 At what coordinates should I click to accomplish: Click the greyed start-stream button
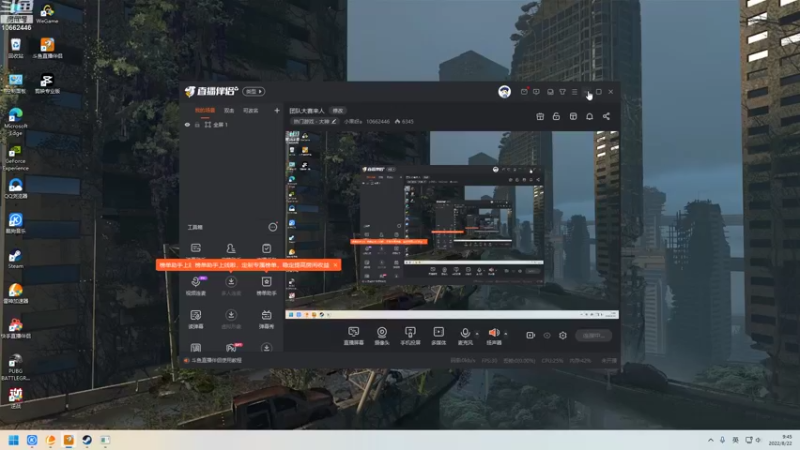(593, 335)
